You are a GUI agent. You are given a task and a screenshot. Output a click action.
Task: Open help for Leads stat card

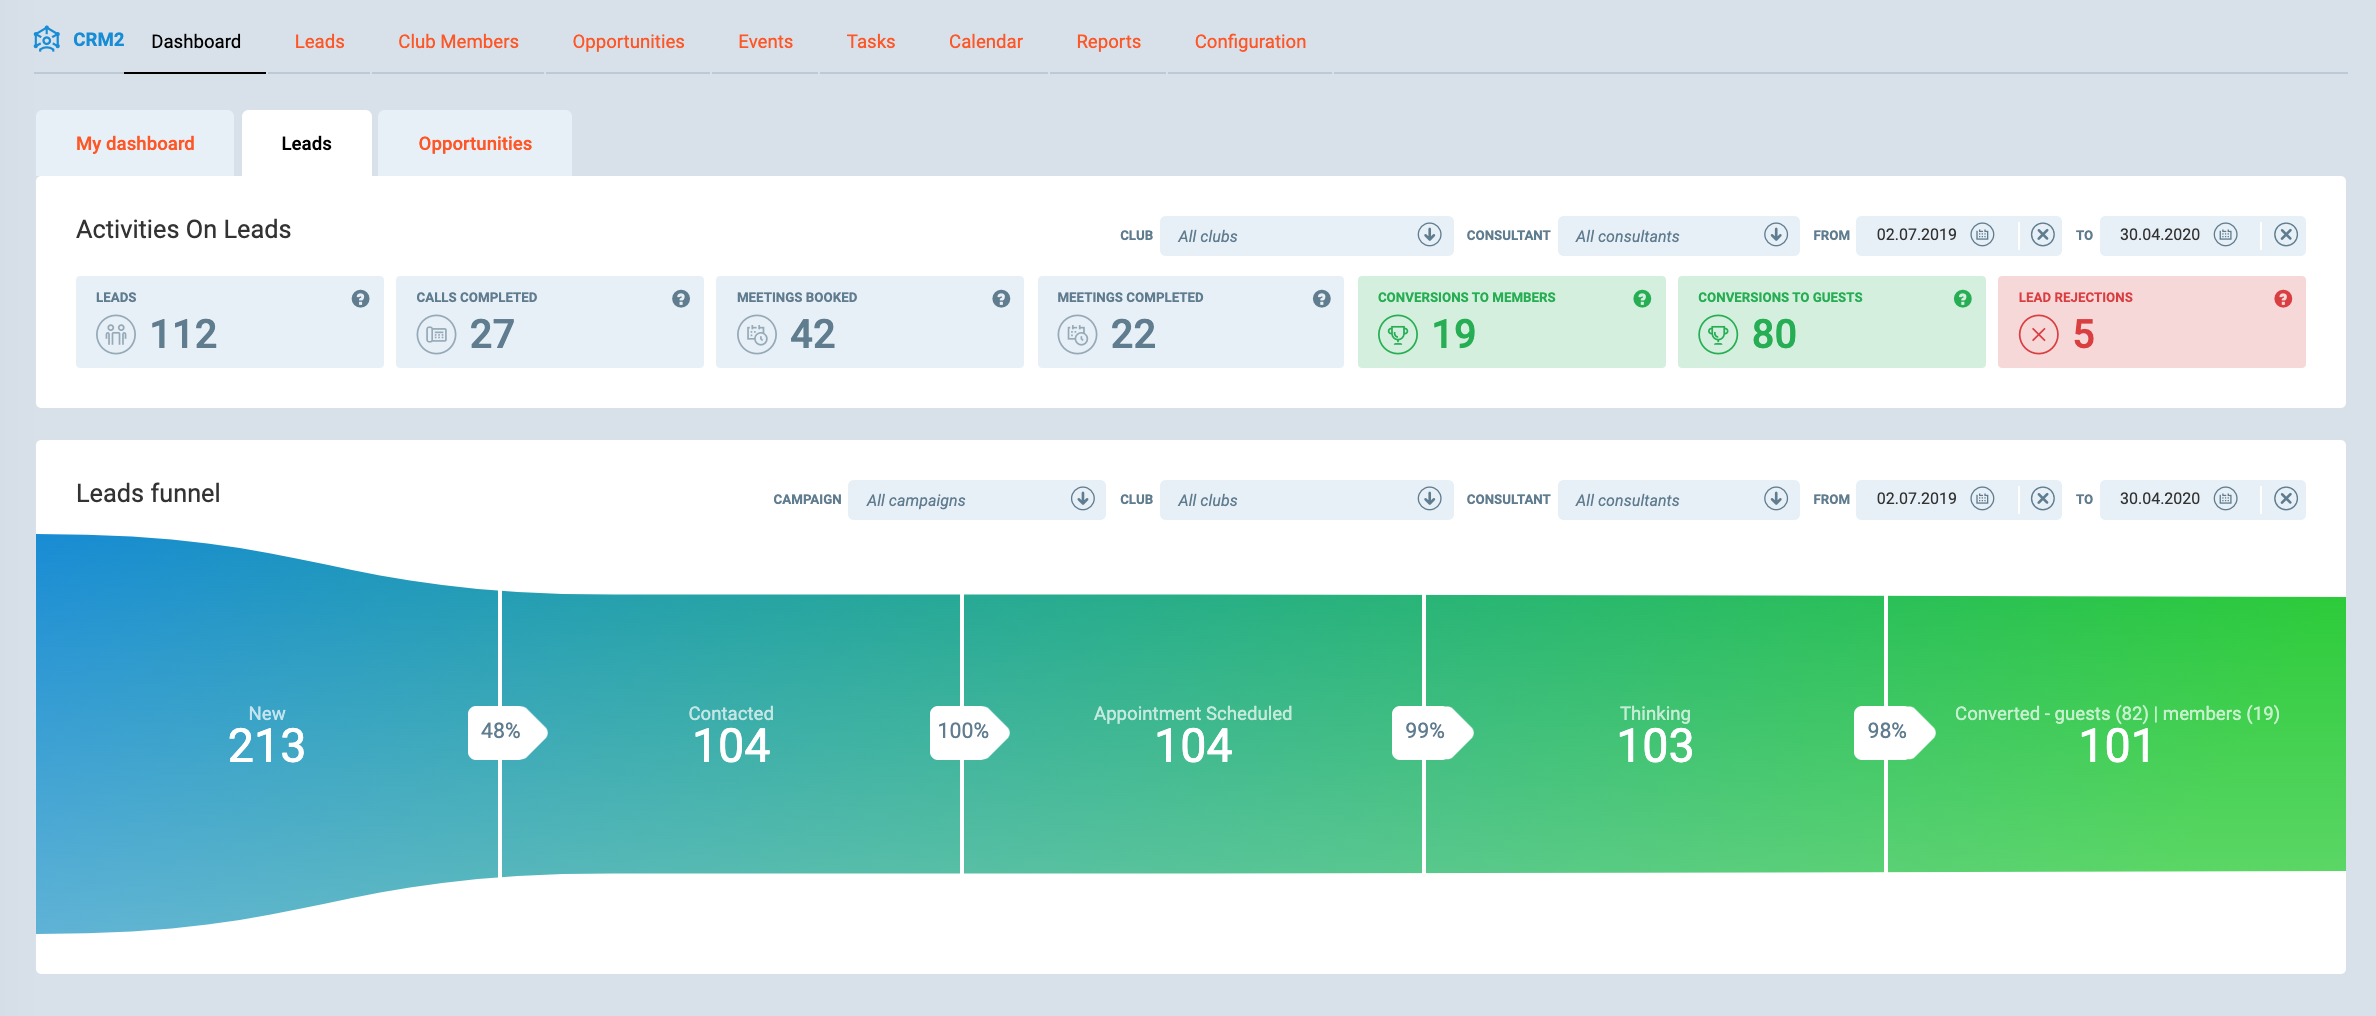pos(360,298)
